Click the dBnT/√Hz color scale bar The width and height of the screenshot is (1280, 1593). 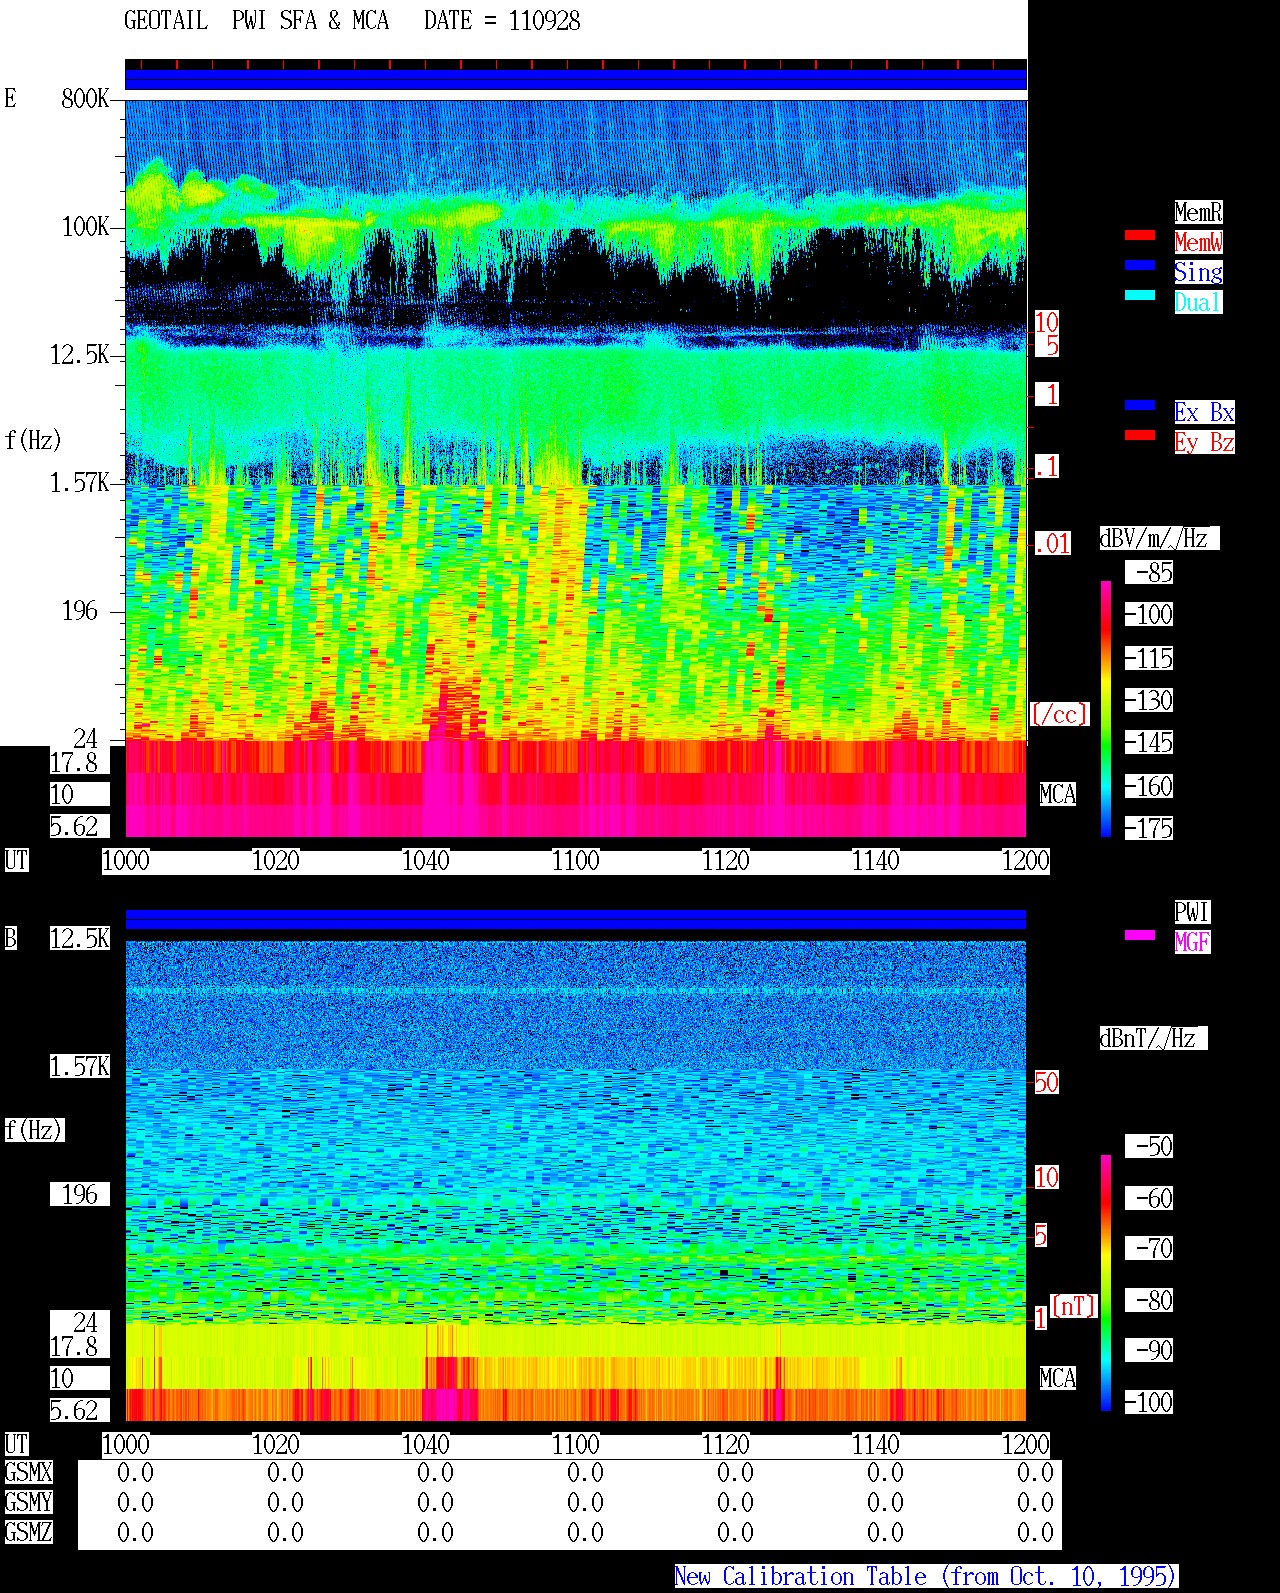click(1106, 1282)
